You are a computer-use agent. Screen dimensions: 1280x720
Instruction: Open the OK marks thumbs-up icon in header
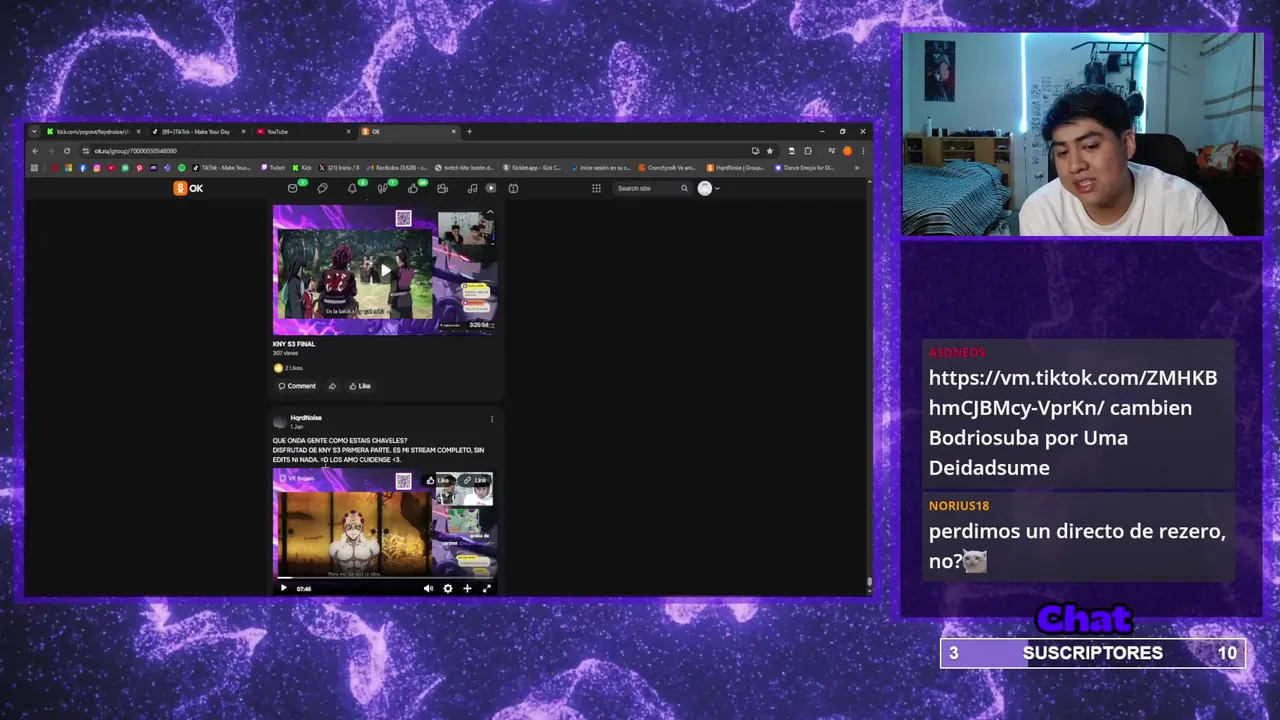pyautogui.click(x=412, y=188)
